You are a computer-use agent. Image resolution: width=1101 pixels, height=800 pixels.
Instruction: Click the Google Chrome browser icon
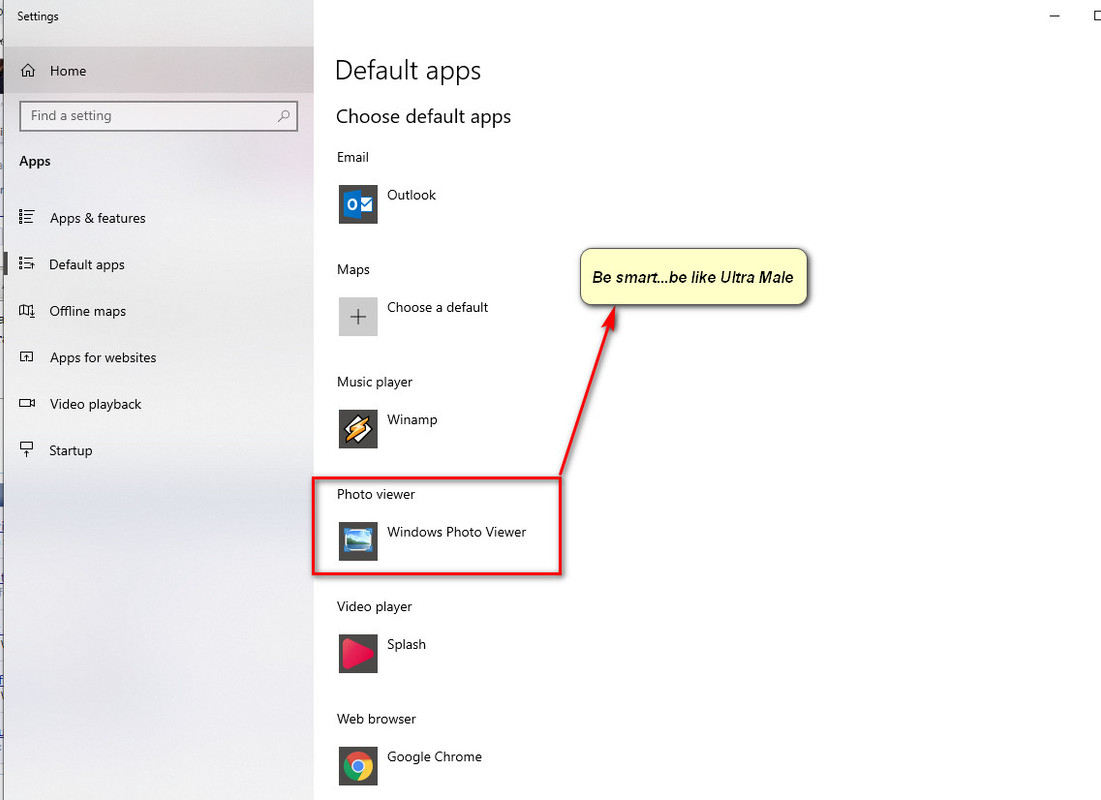pyautogui.click(x=358, y=766)
